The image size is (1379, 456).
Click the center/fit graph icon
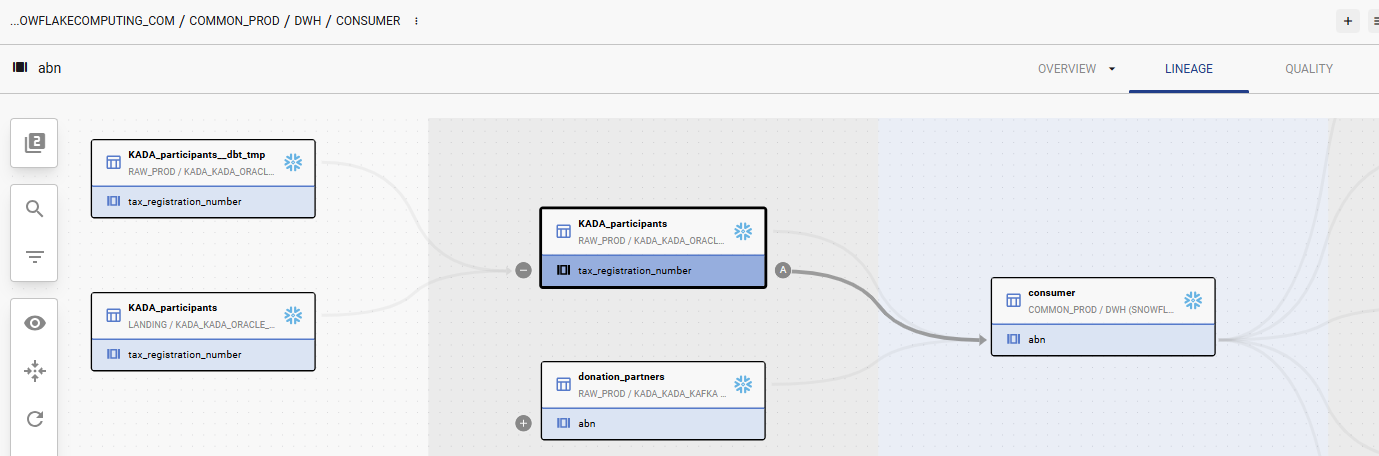click(34, 371)
